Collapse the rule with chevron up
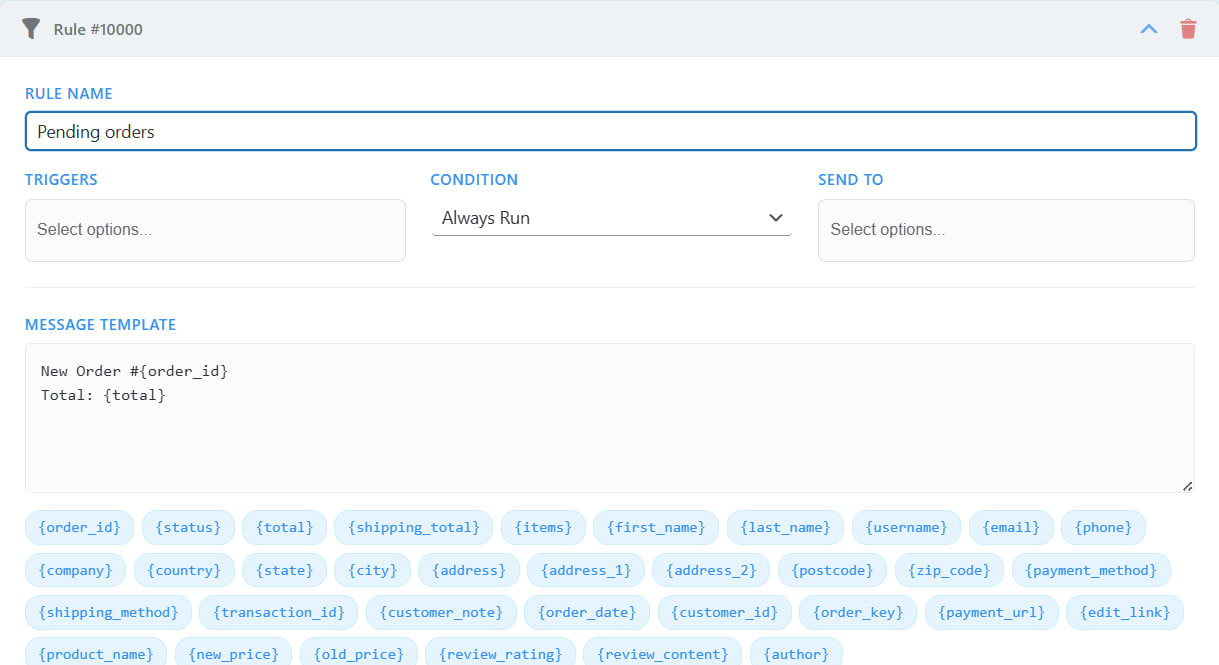The width and height of the screenshot is (1219, 665). click(1149, 29)
